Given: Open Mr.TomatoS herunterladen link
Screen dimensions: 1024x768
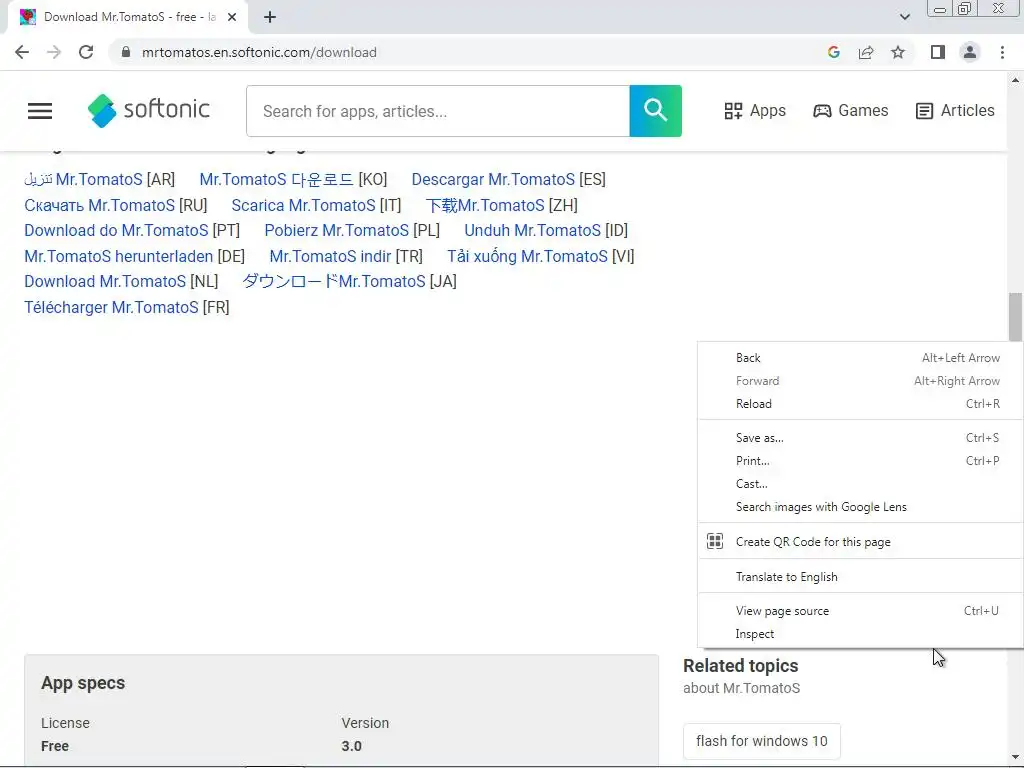Looking at the screenshot, I should click(x=118, y=256).
